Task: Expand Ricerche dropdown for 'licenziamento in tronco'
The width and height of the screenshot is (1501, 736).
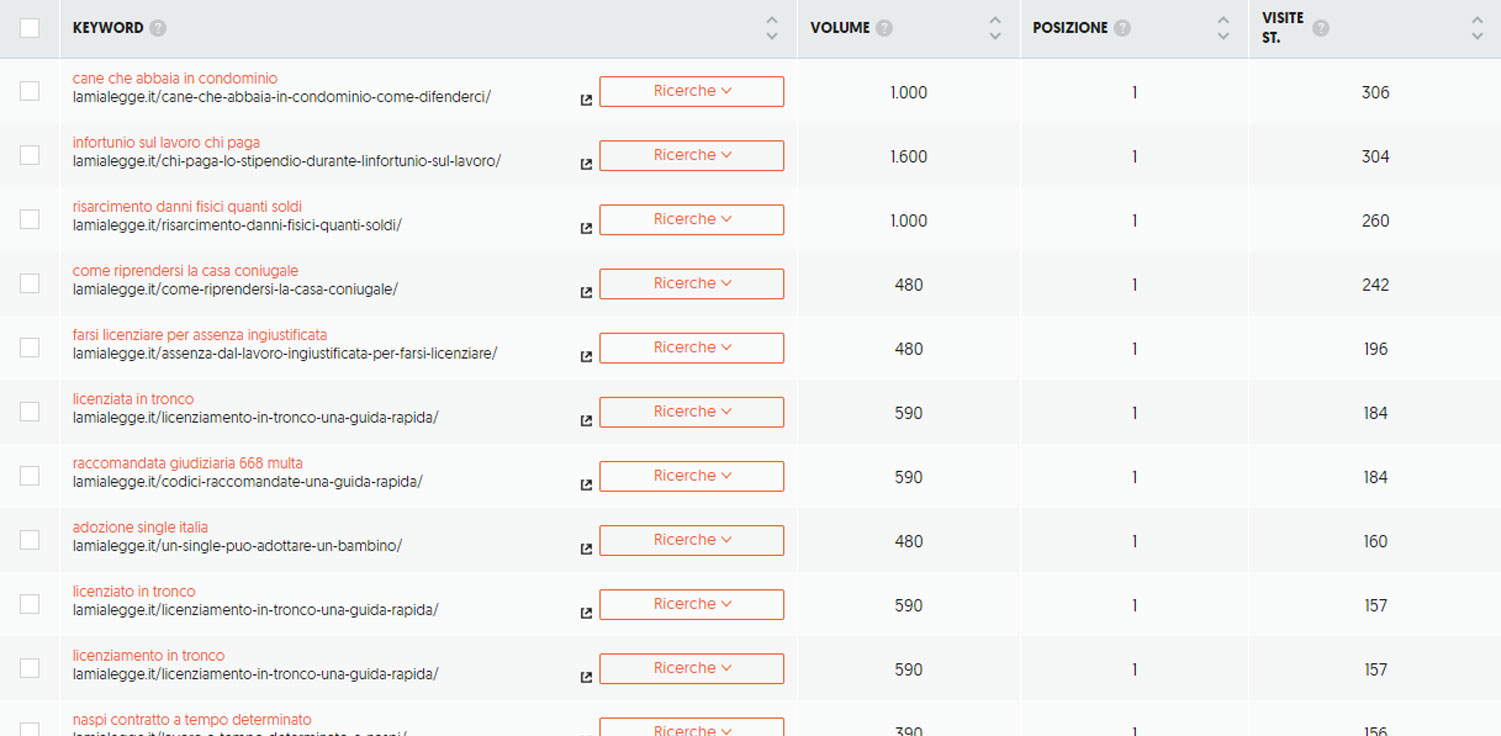Action: [x=691, y=669]
